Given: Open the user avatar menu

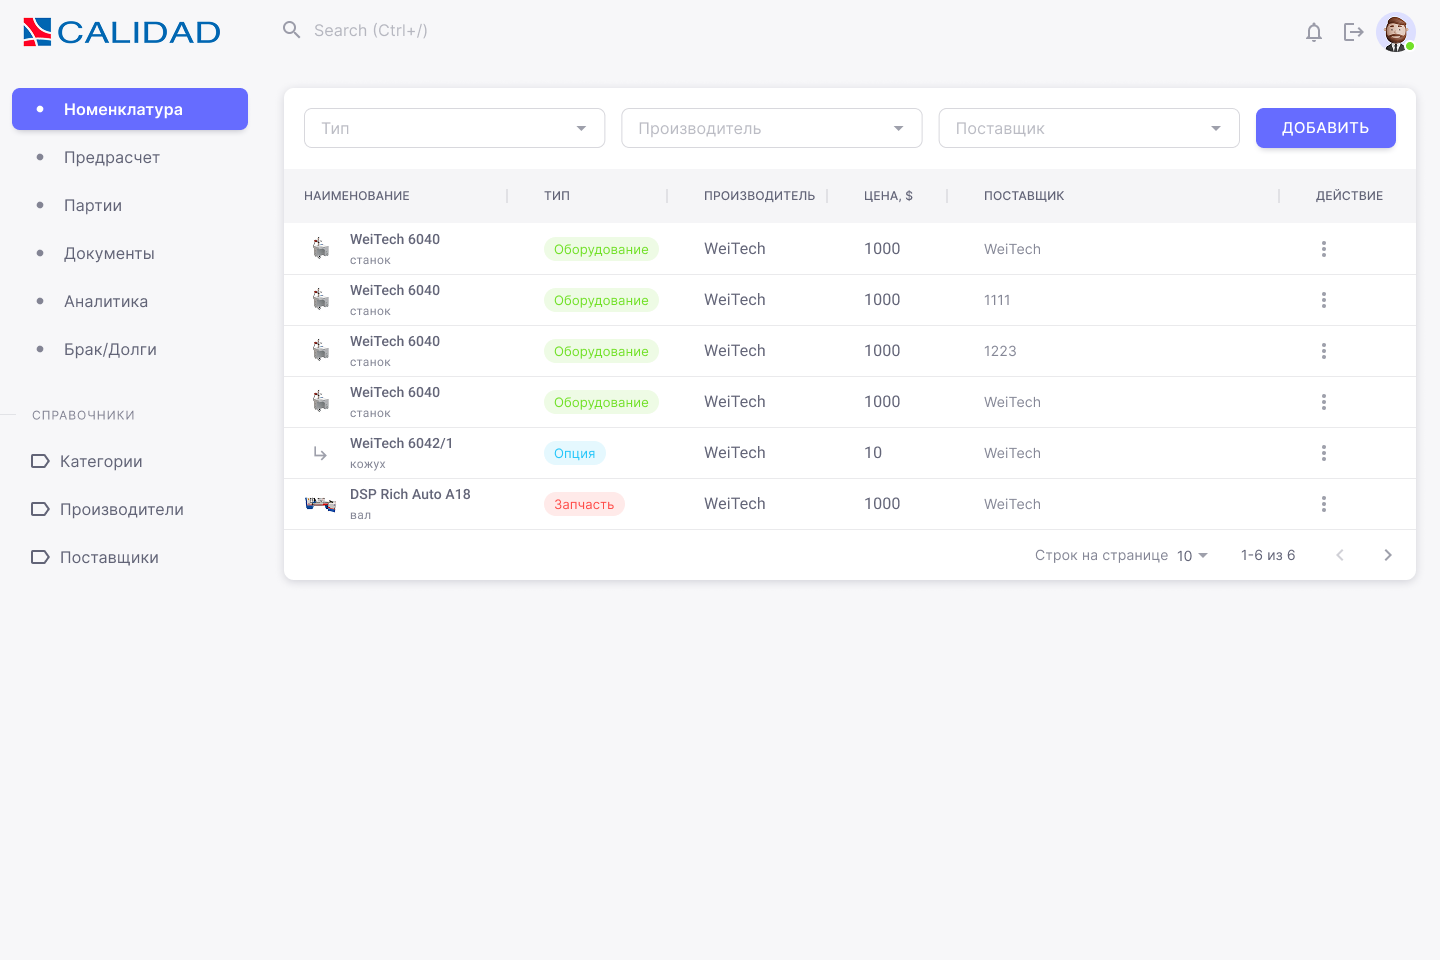Looking at the screenshot, I should pyautogui.click(x=1396, y=32).
